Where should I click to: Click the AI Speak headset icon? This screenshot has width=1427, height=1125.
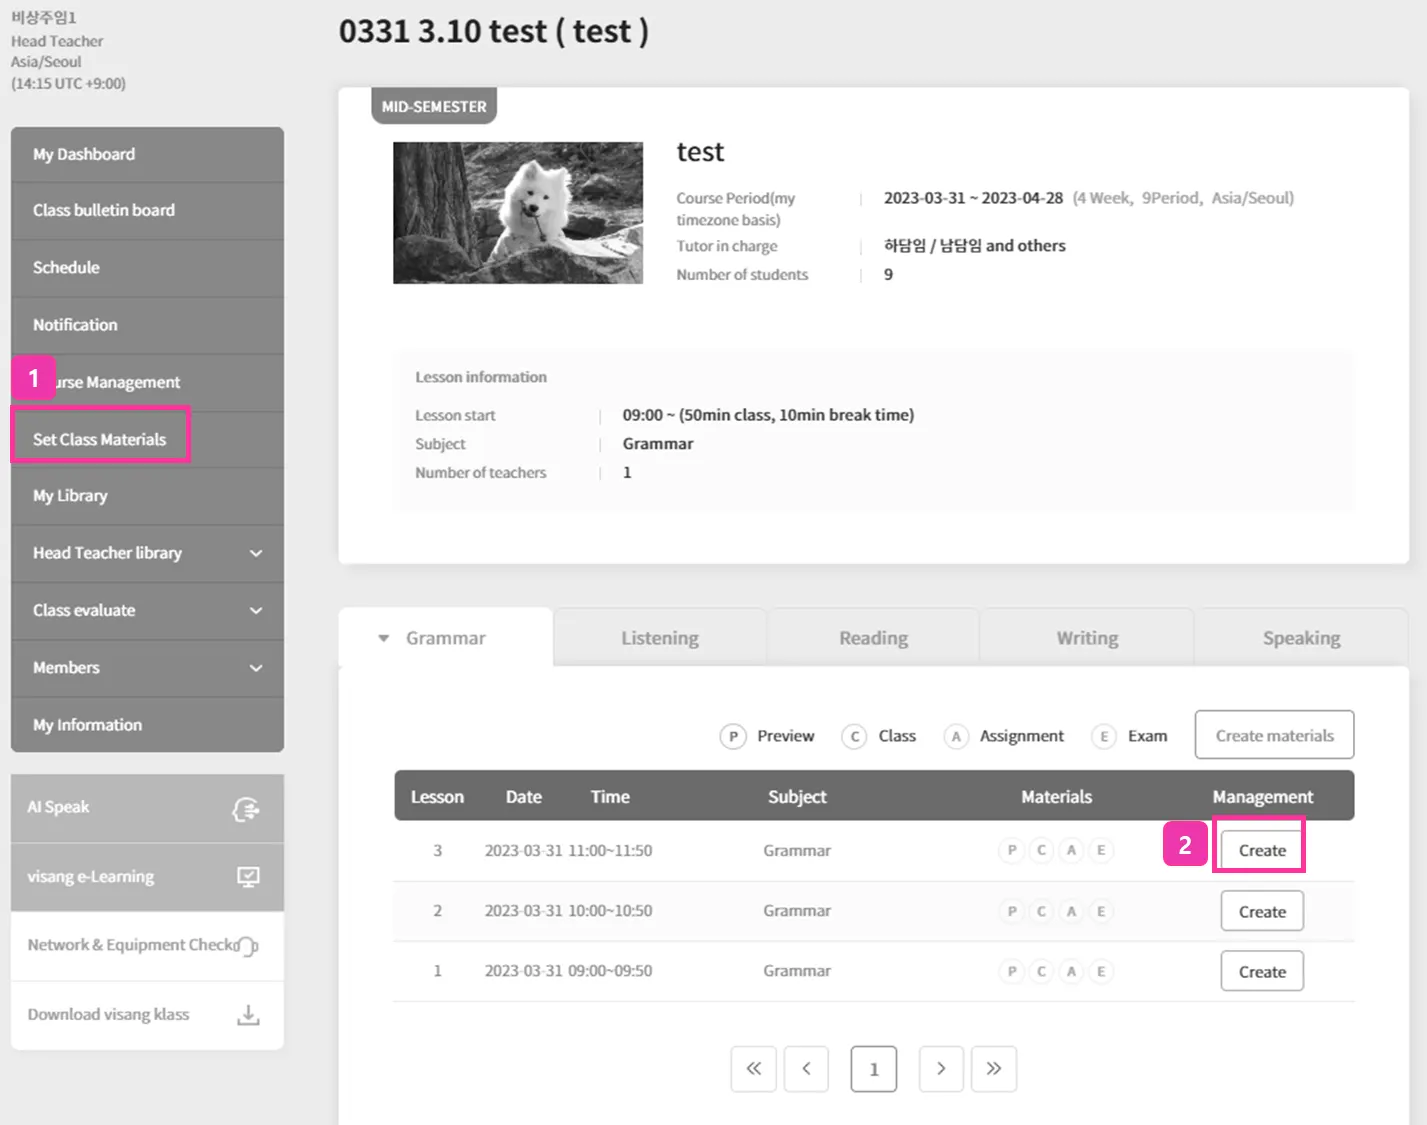tap(246, 809)
